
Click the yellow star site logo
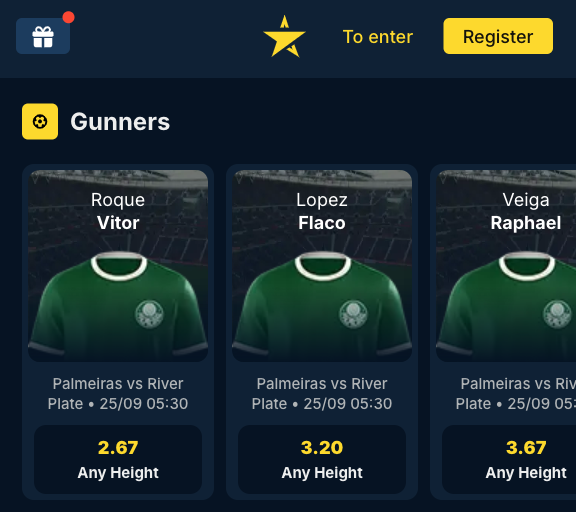click(284, 36)
